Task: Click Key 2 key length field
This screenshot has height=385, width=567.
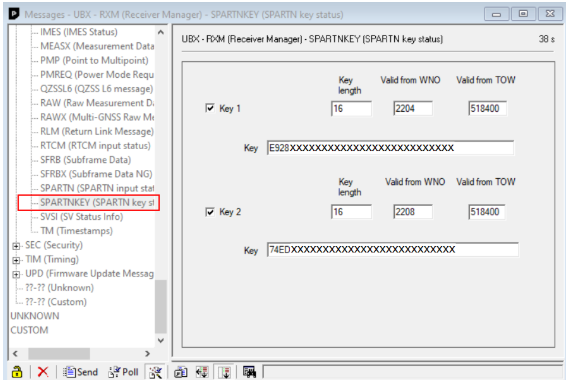Action: point(351,212)
